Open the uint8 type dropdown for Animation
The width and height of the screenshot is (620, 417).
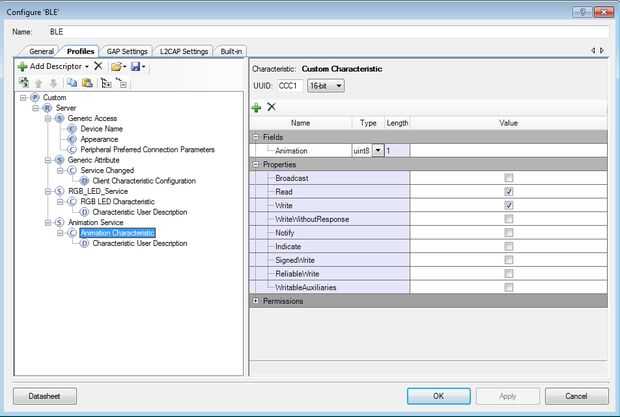[x=378, y=151]
